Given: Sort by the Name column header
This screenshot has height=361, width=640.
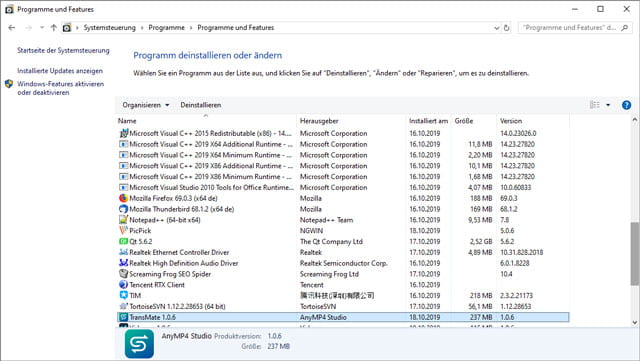Looking at the screenshot, I should coord(206,121).
